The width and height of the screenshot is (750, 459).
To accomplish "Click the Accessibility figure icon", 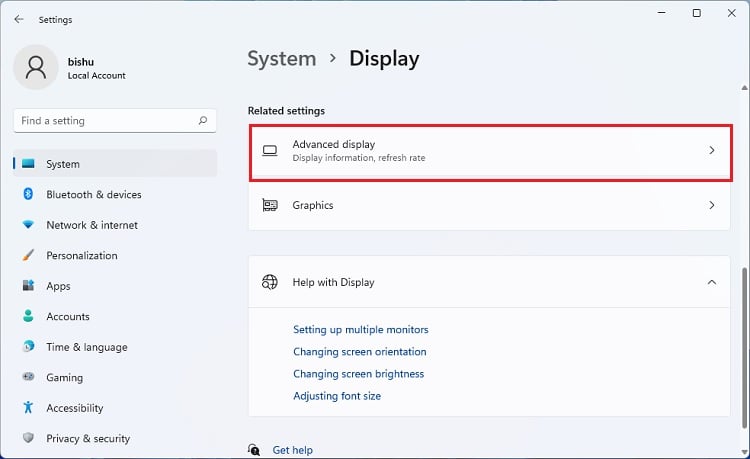I will tap(28, 408).
